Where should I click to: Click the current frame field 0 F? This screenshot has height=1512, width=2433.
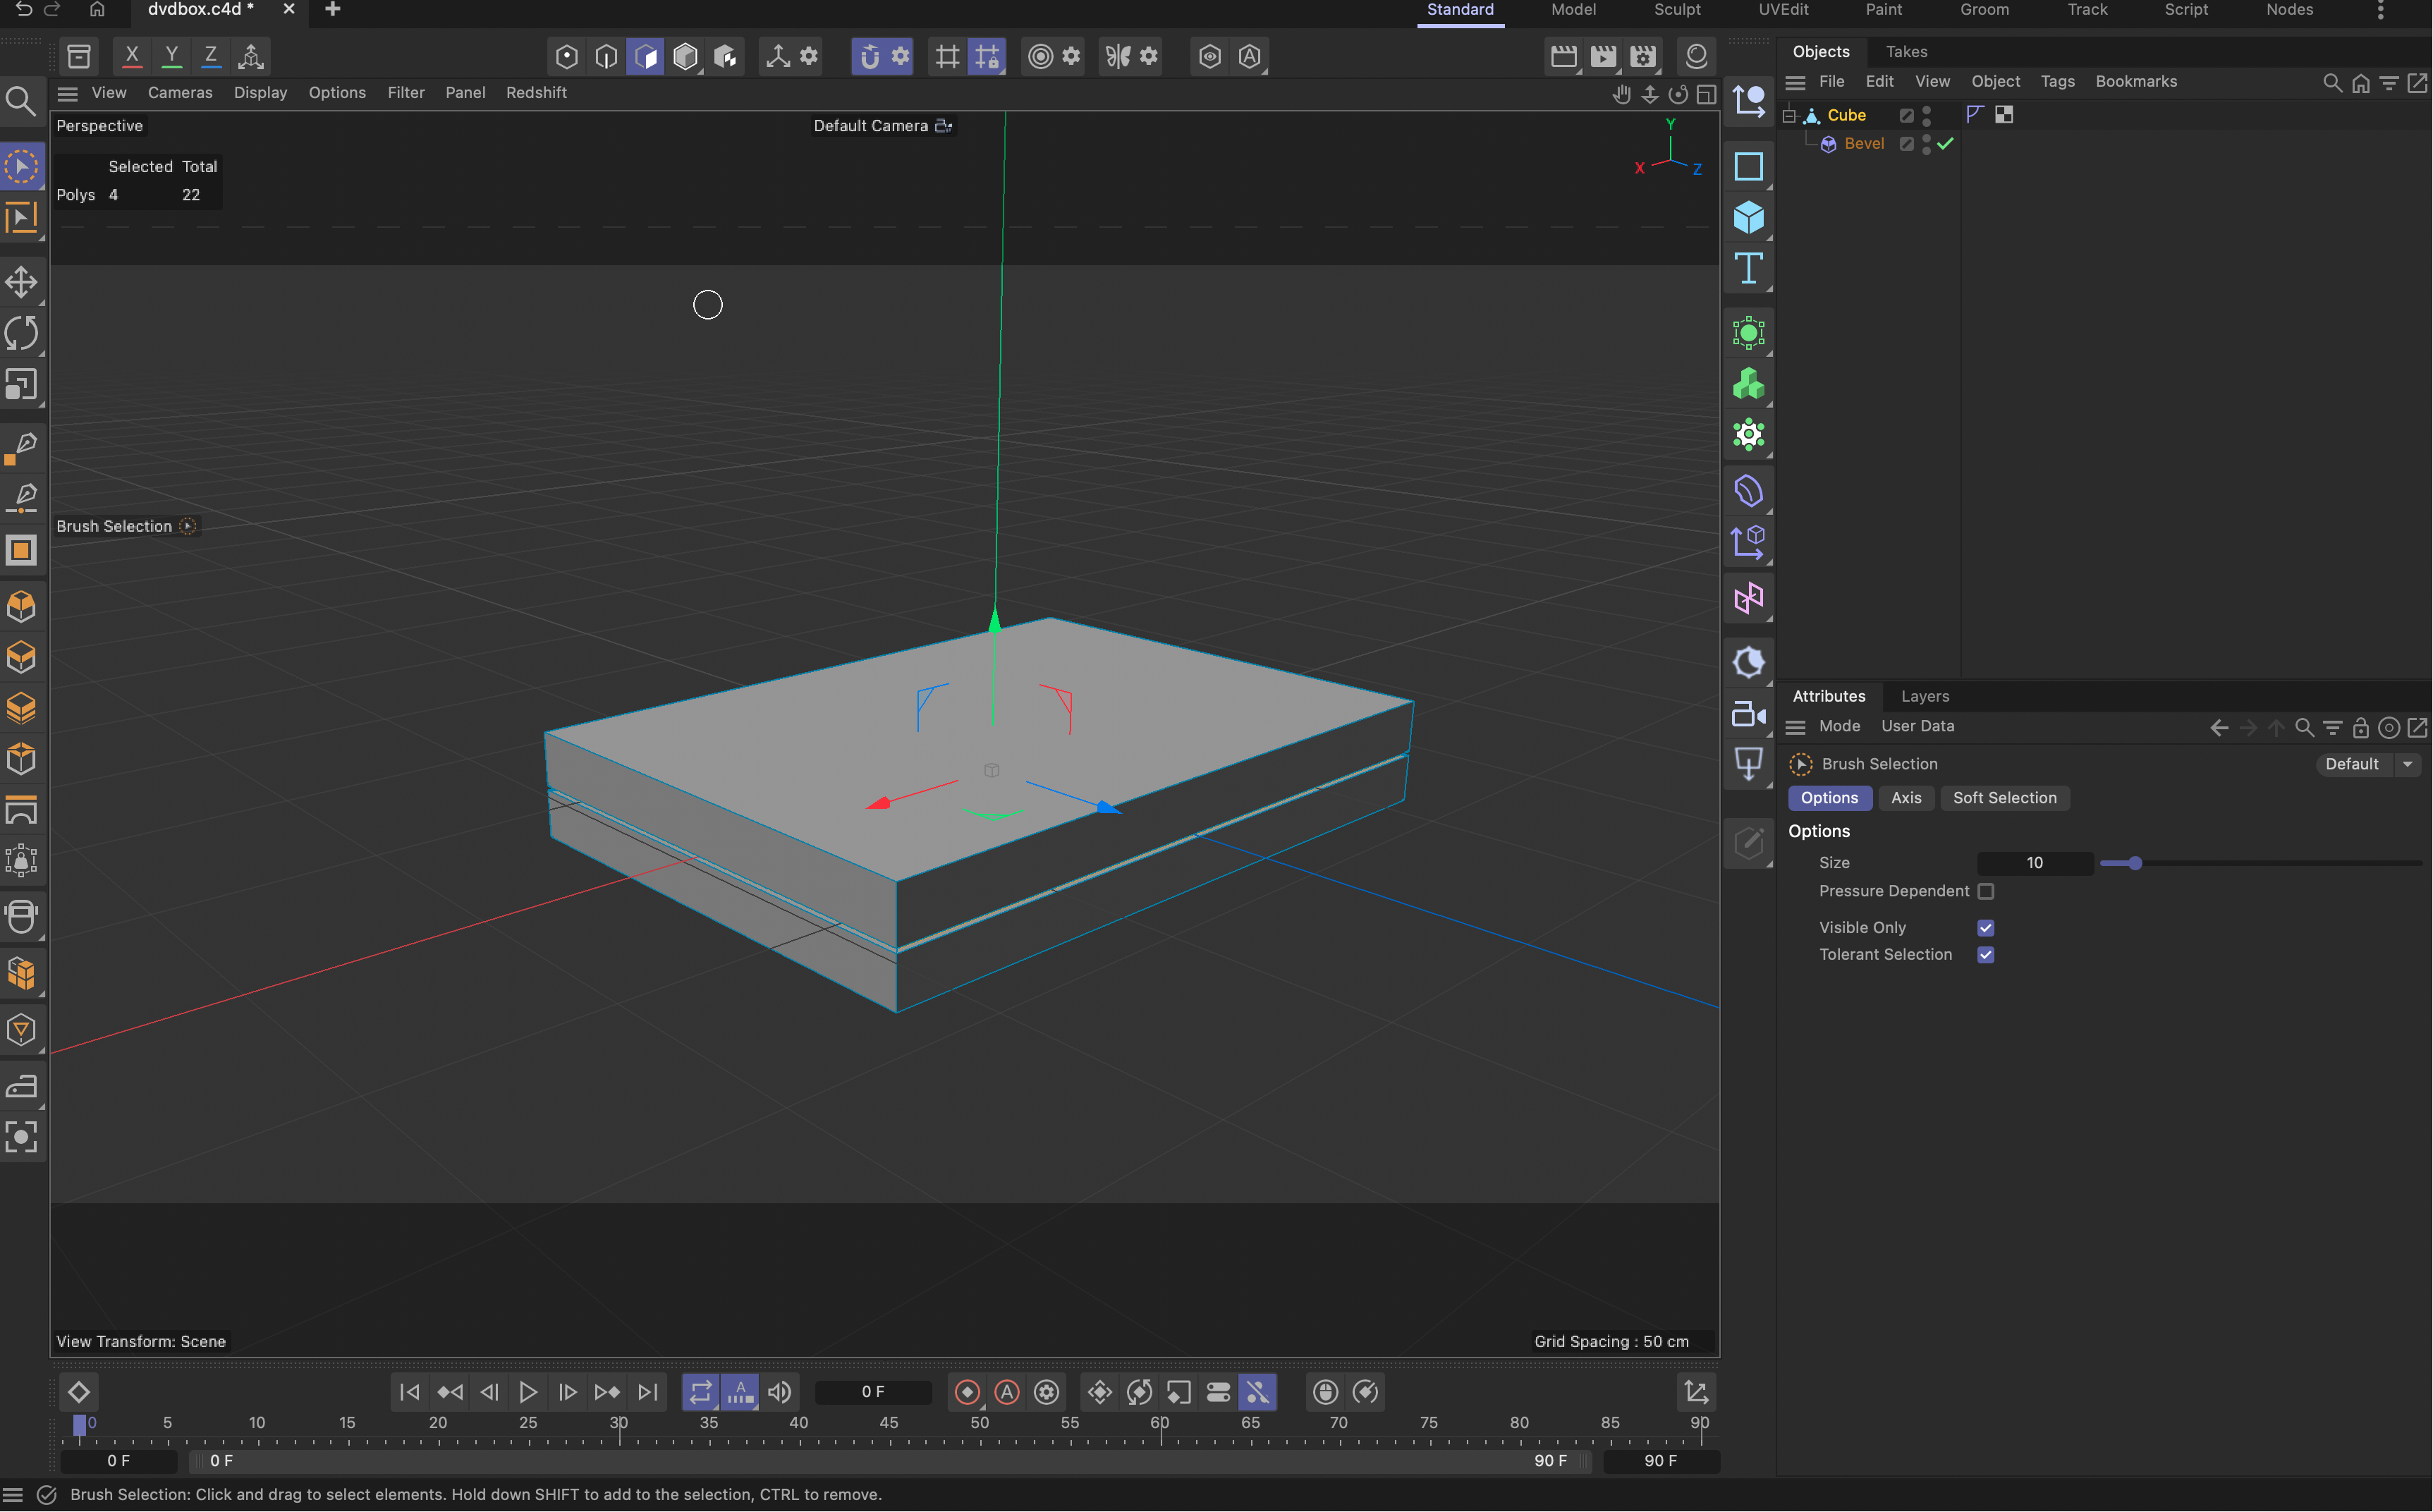coord(872,1392)
